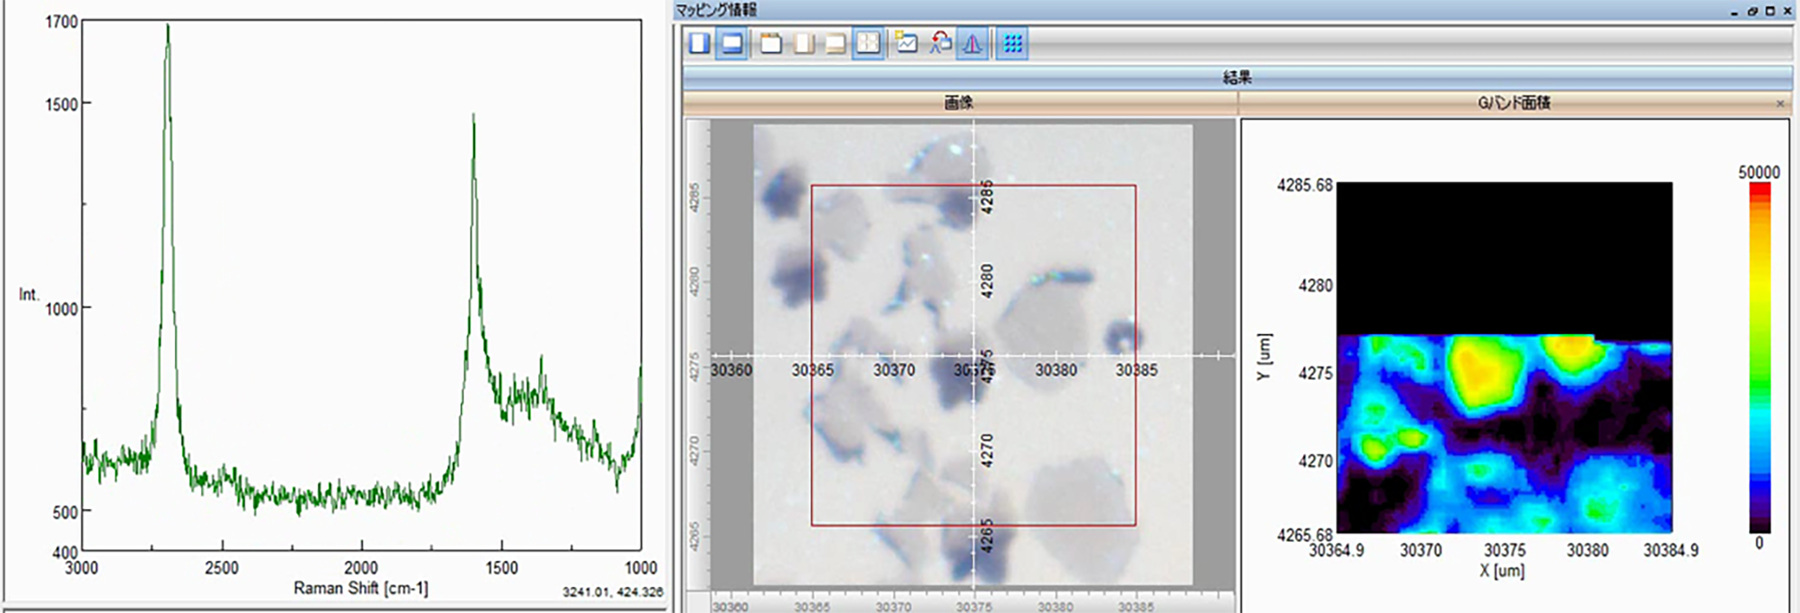The width and height of the screenshot is (1800, 613).
Task: Click the left-panel layout icon in mapping toolbar
Action: (x=699, y=43)
